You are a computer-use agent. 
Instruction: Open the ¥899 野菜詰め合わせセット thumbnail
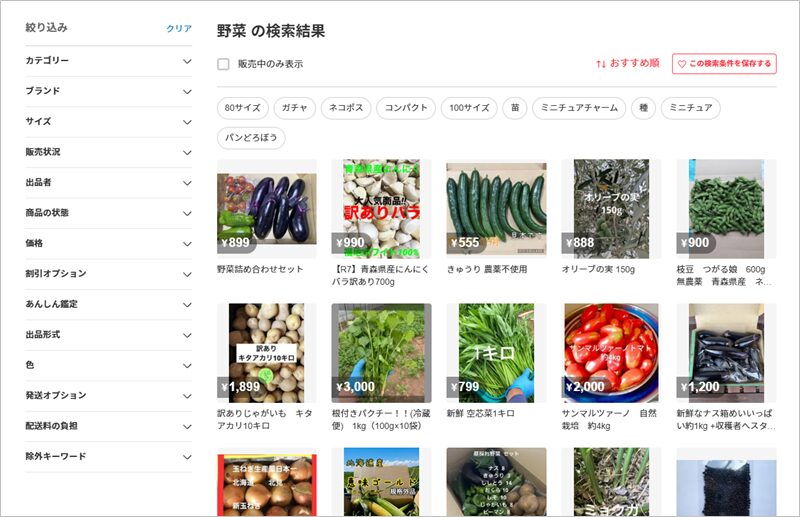pyautogui.click(x=267, y=209)
